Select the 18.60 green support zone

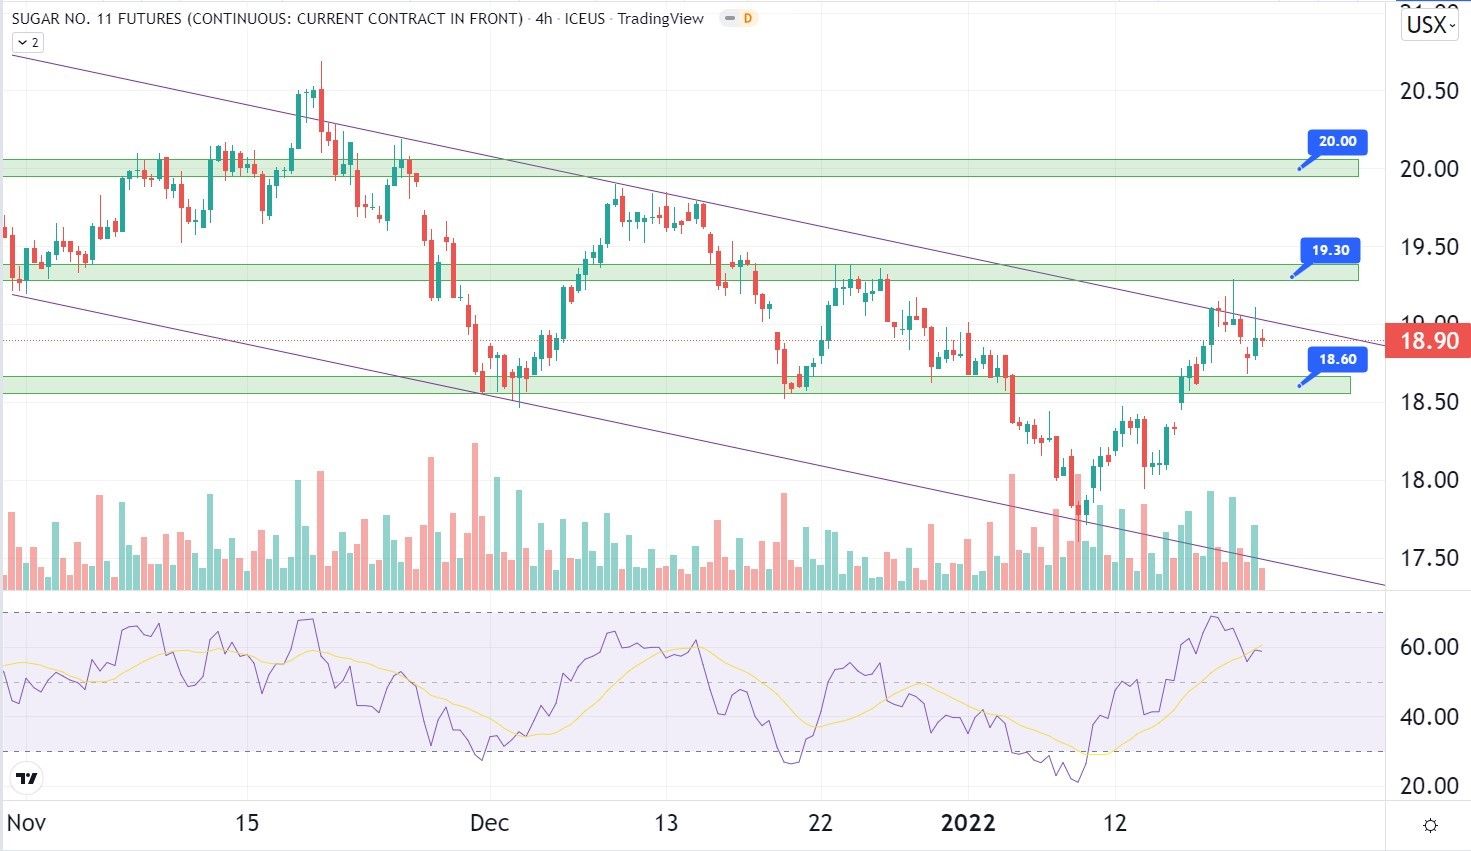[676, 385]
